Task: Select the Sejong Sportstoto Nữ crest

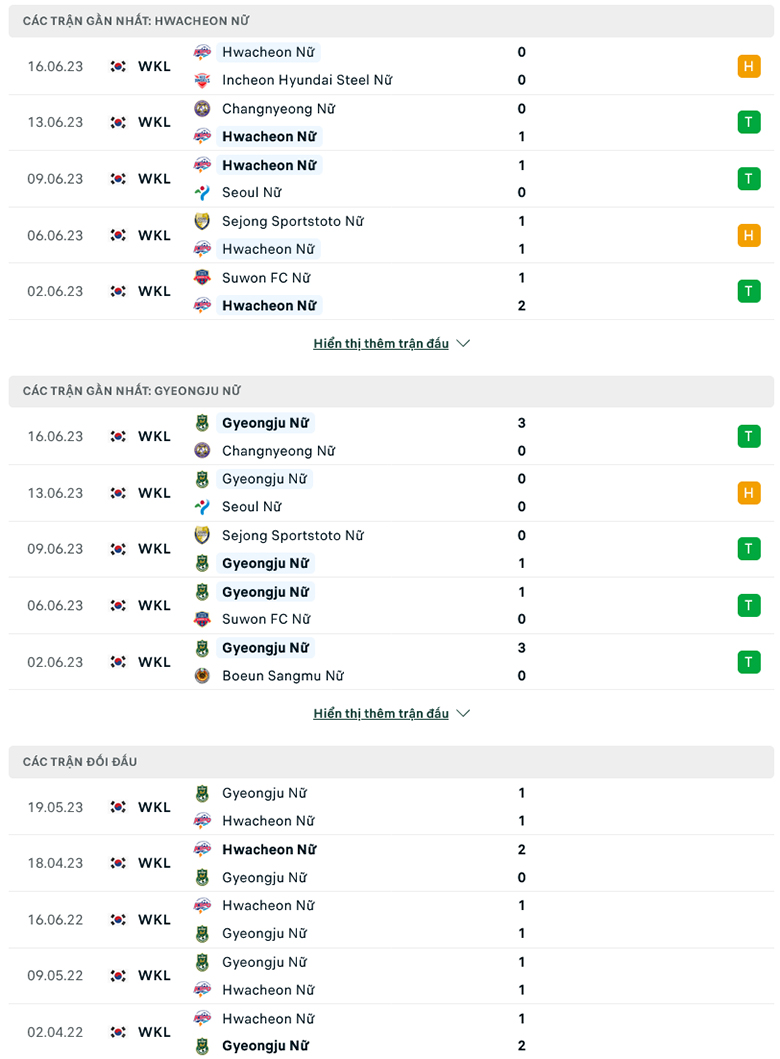Action: pyautogui.click(x=204, y=221)
